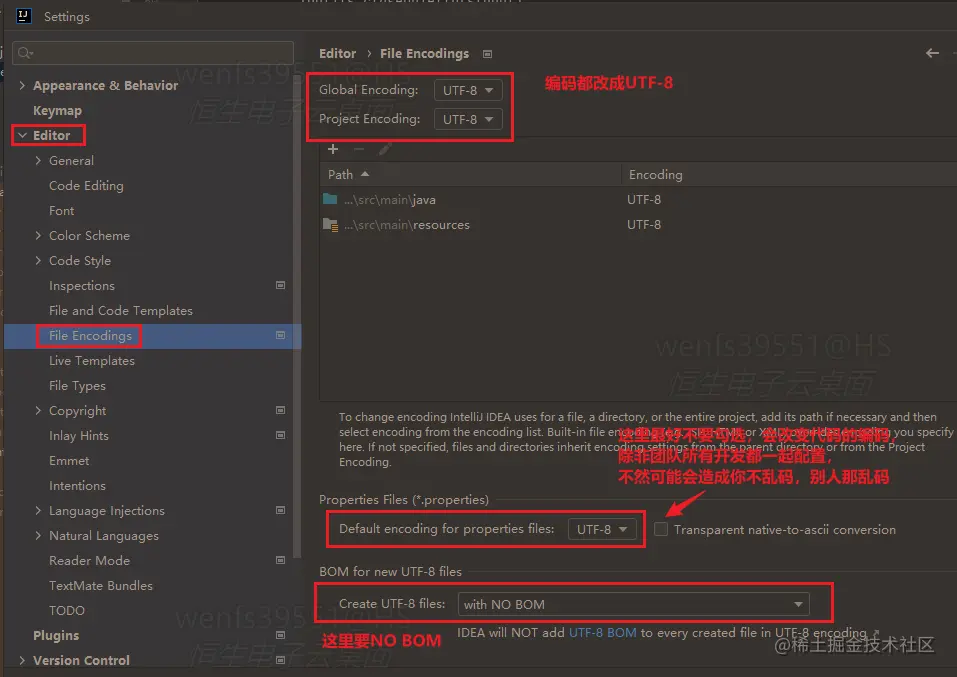
Task: Click the remove path minus icon
Action: pyautogui.click(x=359, y=149)
